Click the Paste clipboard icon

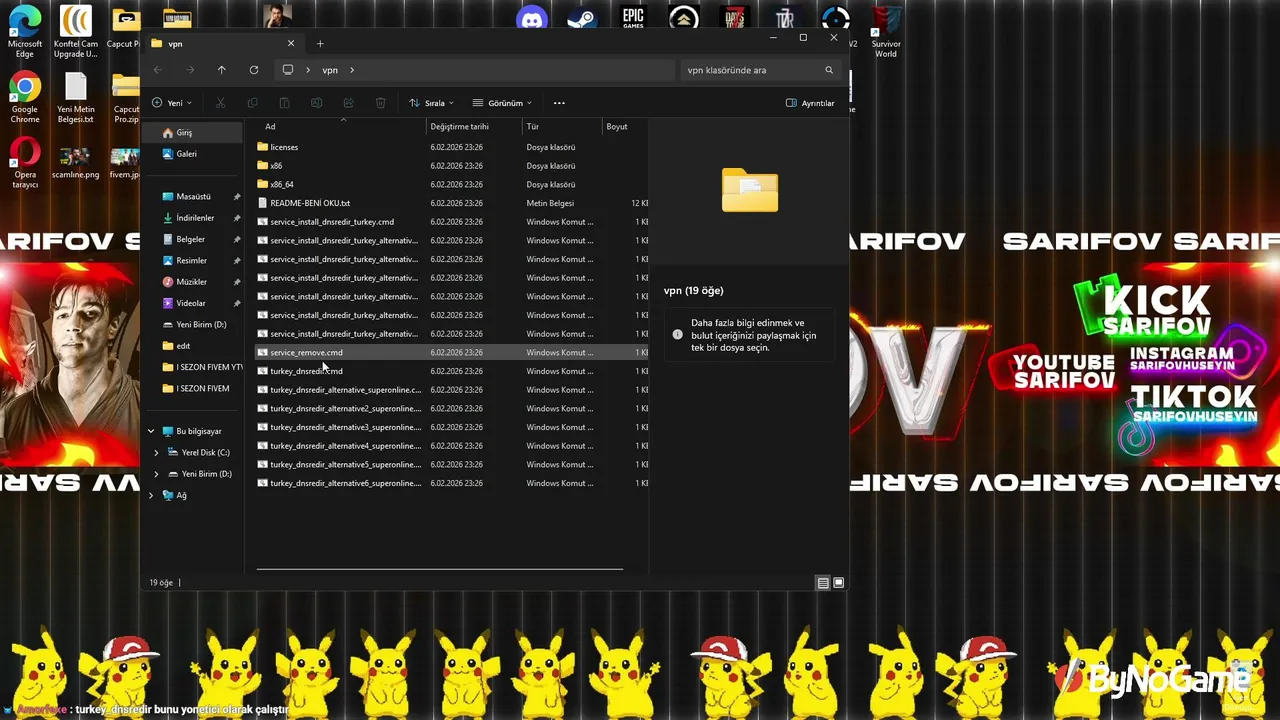284,103
